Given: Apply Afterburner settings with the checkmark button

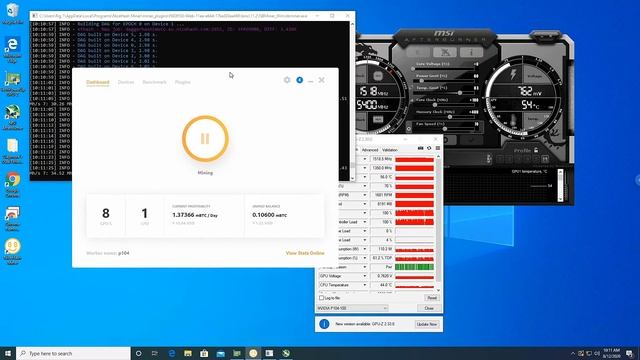Looking at the screenshot, I should 472,140.
